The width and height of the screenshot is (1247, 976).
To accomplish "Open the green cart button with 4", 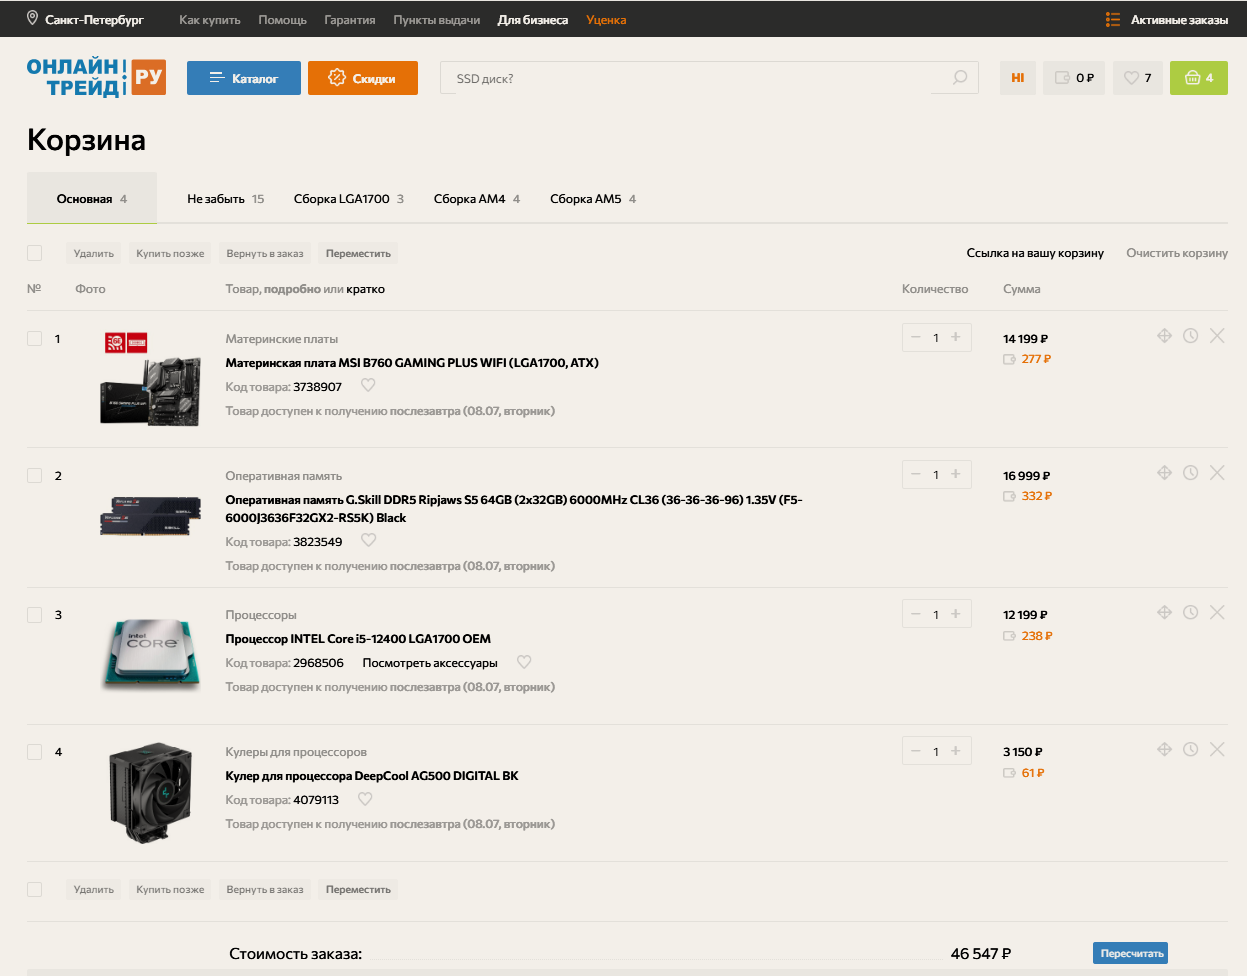I will coord(1198,78).
